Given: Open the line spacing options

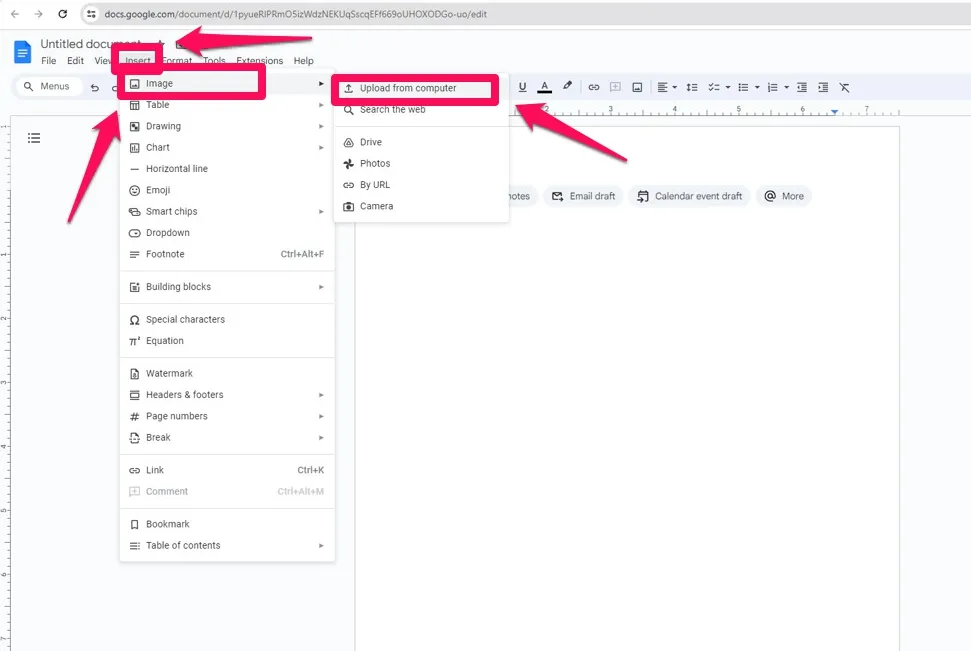Looking at the screenshot, I should point(691,87).
